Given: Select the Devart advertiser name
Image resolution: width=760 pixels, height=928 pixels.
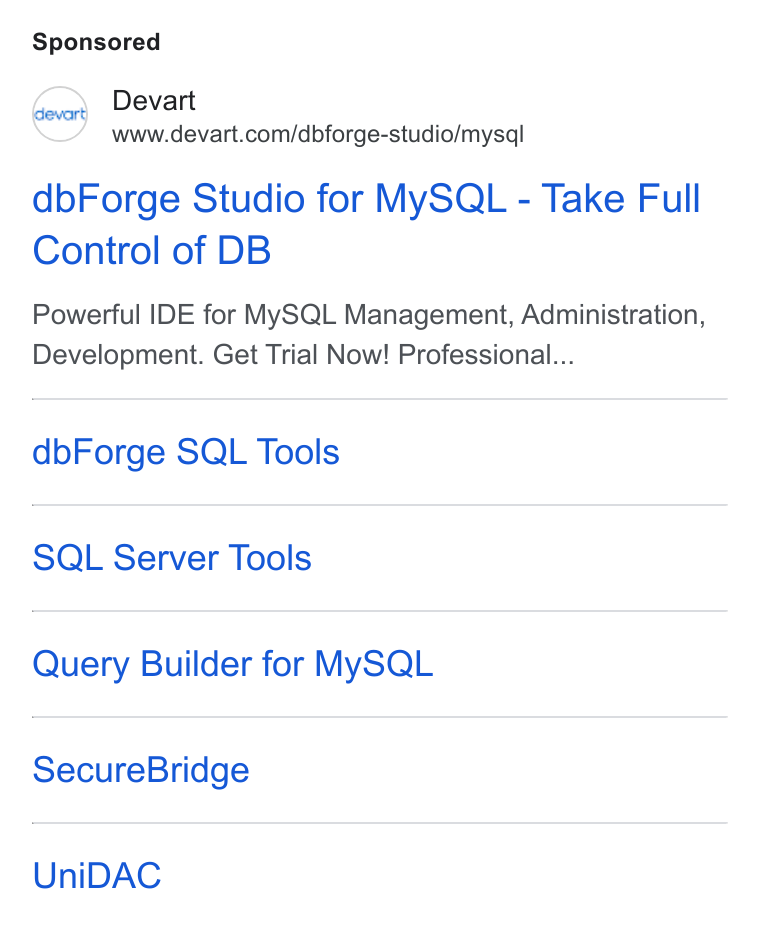Looking at the screenshot, I should coord(154,101).
